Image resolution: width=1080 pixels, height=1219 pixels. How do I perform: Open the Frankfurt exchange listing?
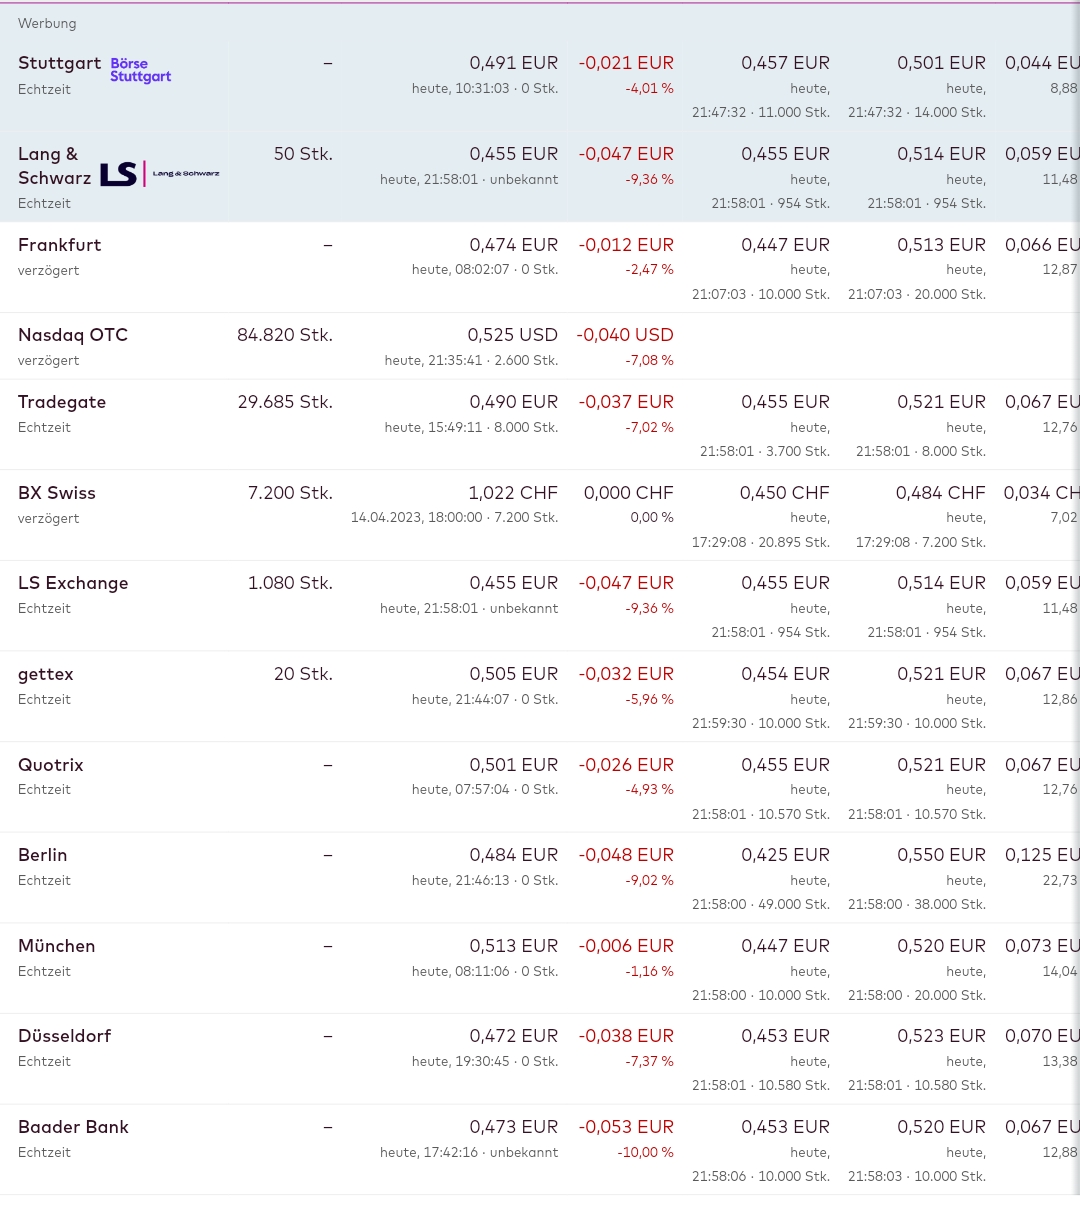pyautogui.click(x=59, y=245)
